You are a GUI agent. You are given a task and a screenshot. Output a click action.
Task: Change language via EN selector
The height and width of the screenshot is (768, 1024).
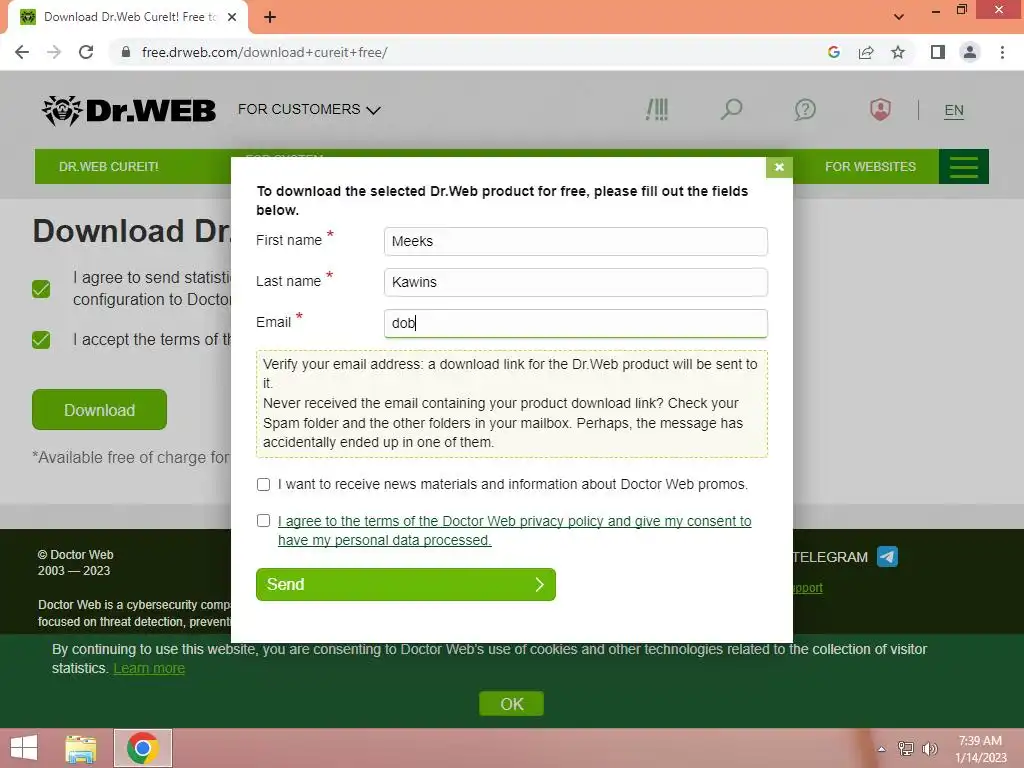click(953, 110)
